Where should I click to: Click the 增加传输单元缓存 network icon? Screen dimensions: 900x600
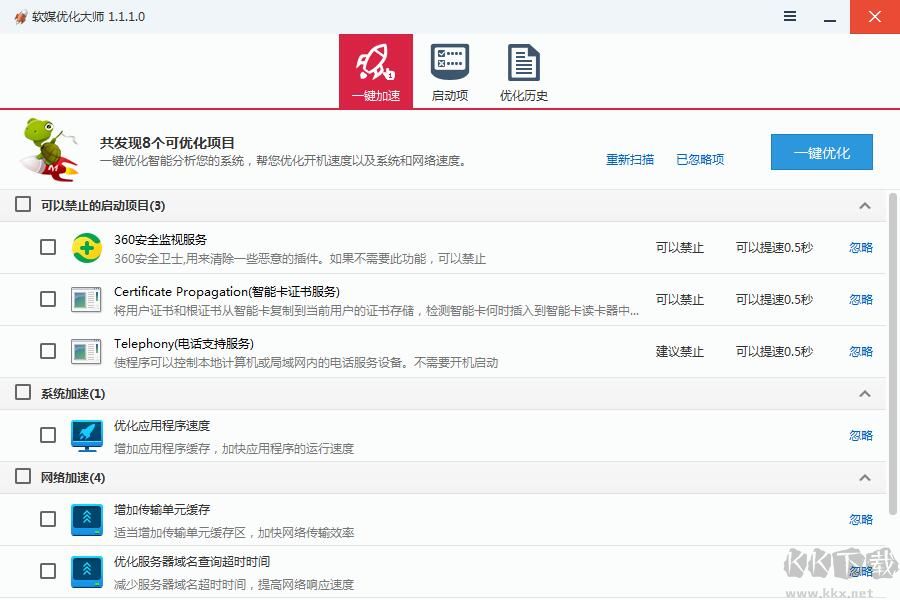coord(86,519)
